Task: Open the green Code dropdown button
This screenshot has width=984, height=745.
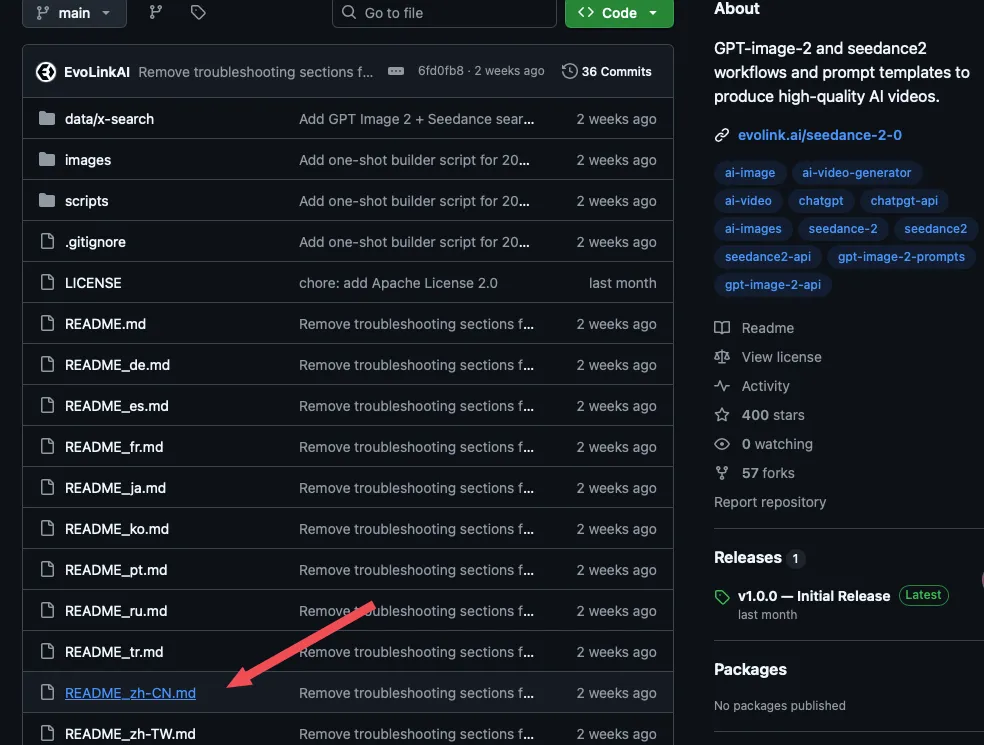Action: pos(619,13)
